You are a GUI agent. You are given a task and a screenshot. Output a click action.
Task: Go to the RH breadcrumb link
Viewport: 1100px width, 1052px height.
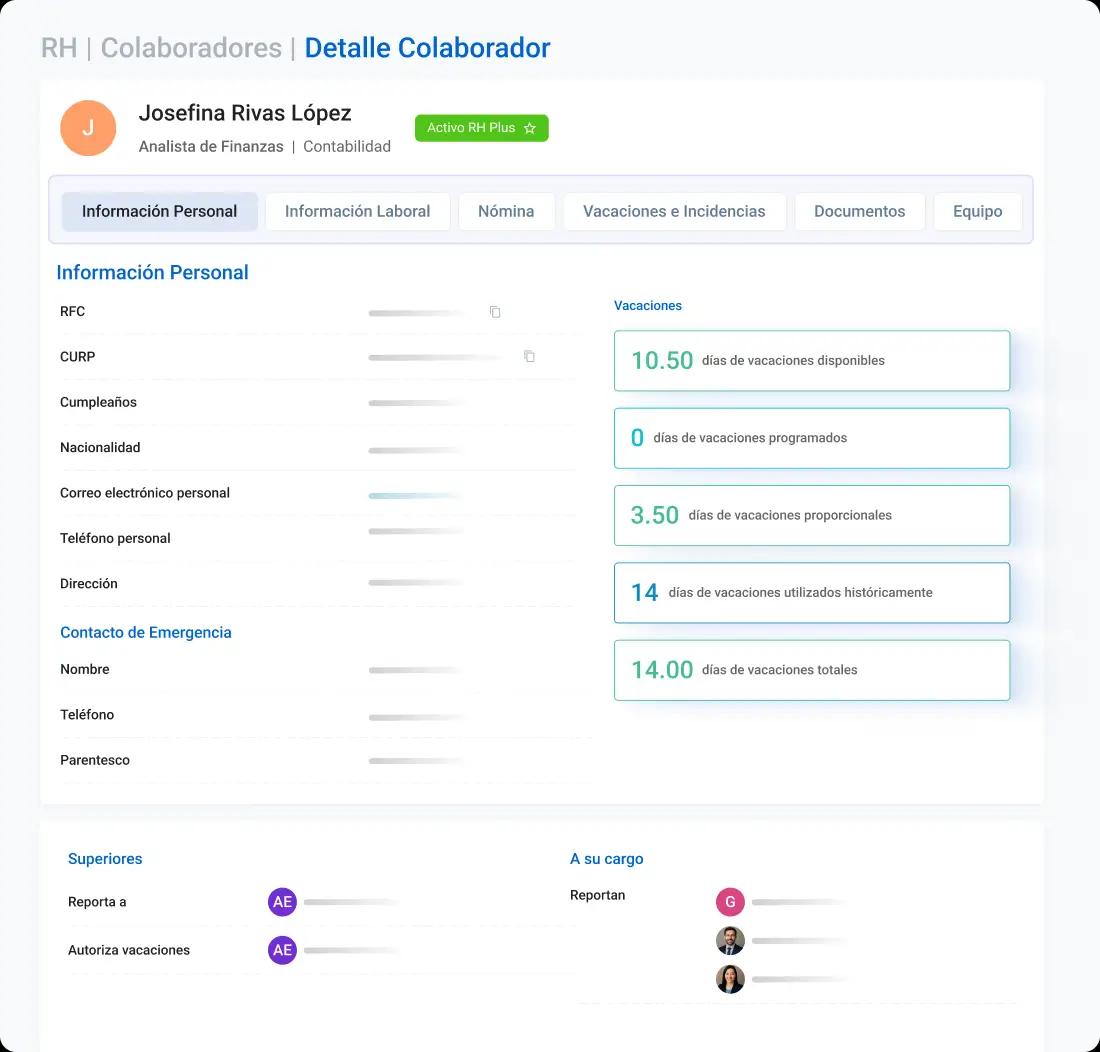tap(59, 48)
